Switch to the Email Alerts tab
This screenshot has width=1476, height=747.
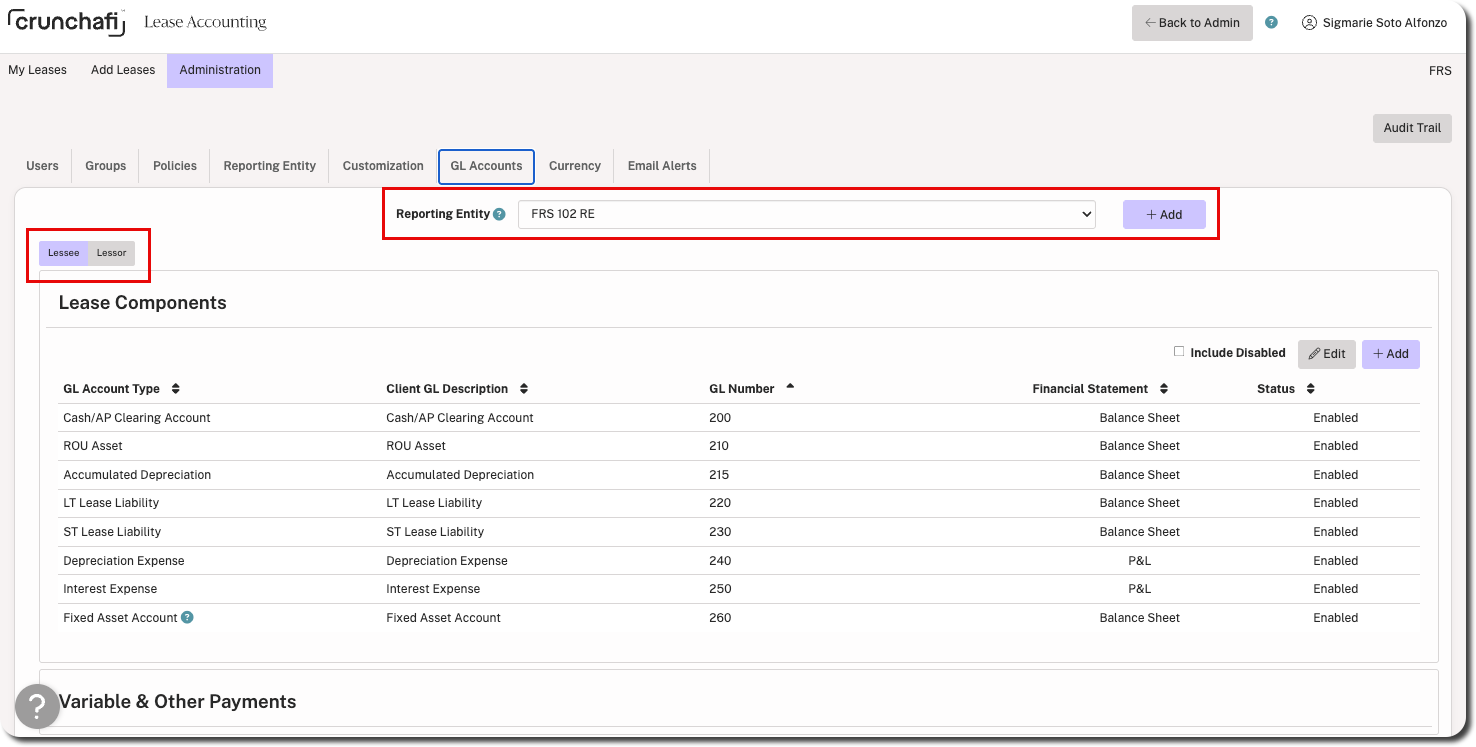662,166
